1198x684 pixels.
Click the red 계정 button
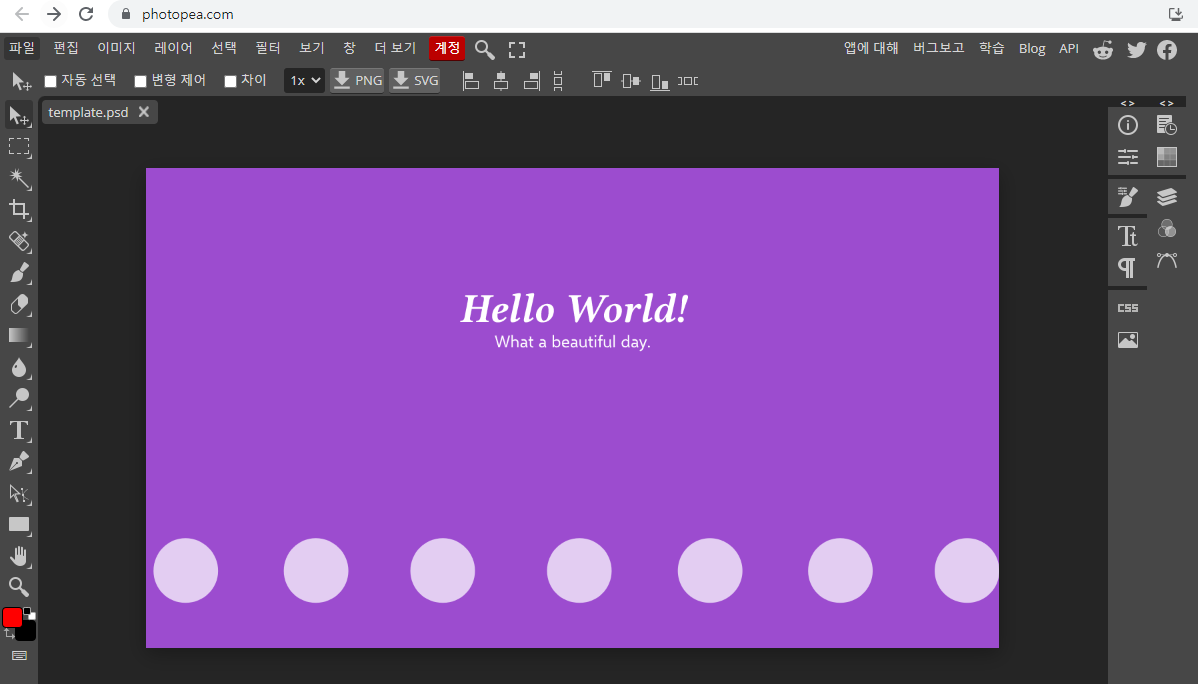[x=447, y=48]
